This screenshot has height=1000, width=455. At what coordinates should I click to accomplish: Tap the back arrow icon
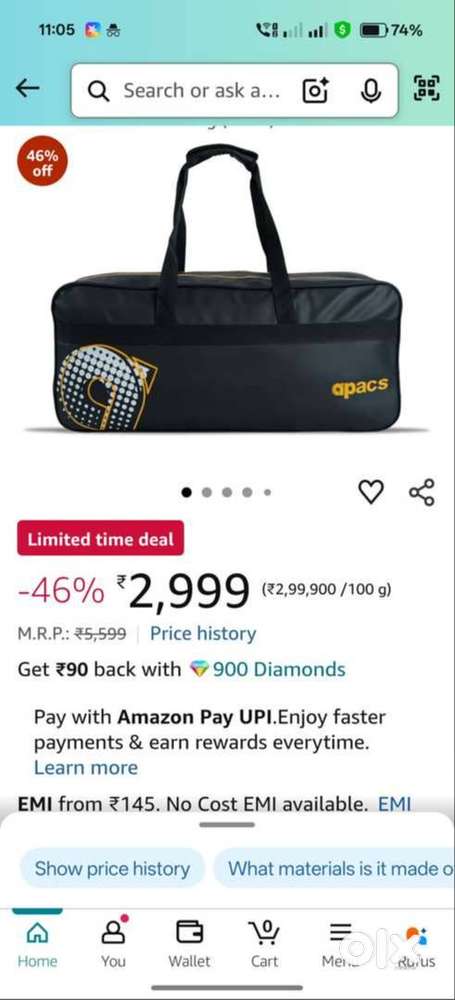(27, 89)
